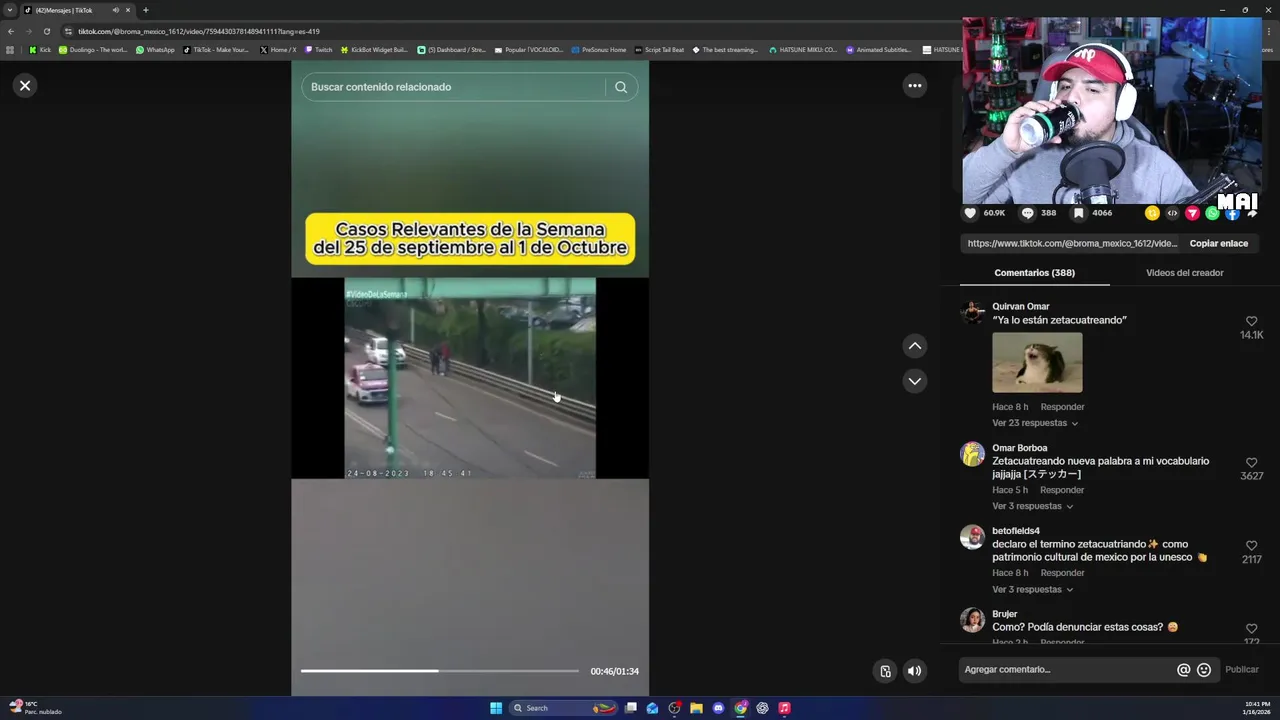
Task: Click Copiar enlace button
Action: tap(1218, 243)
